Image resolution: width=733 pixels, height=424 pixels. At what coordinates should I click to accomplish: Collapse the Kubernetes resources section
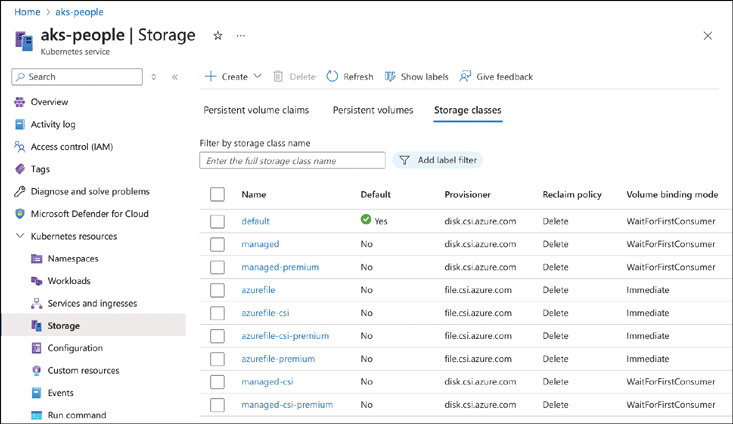point(20,236)
